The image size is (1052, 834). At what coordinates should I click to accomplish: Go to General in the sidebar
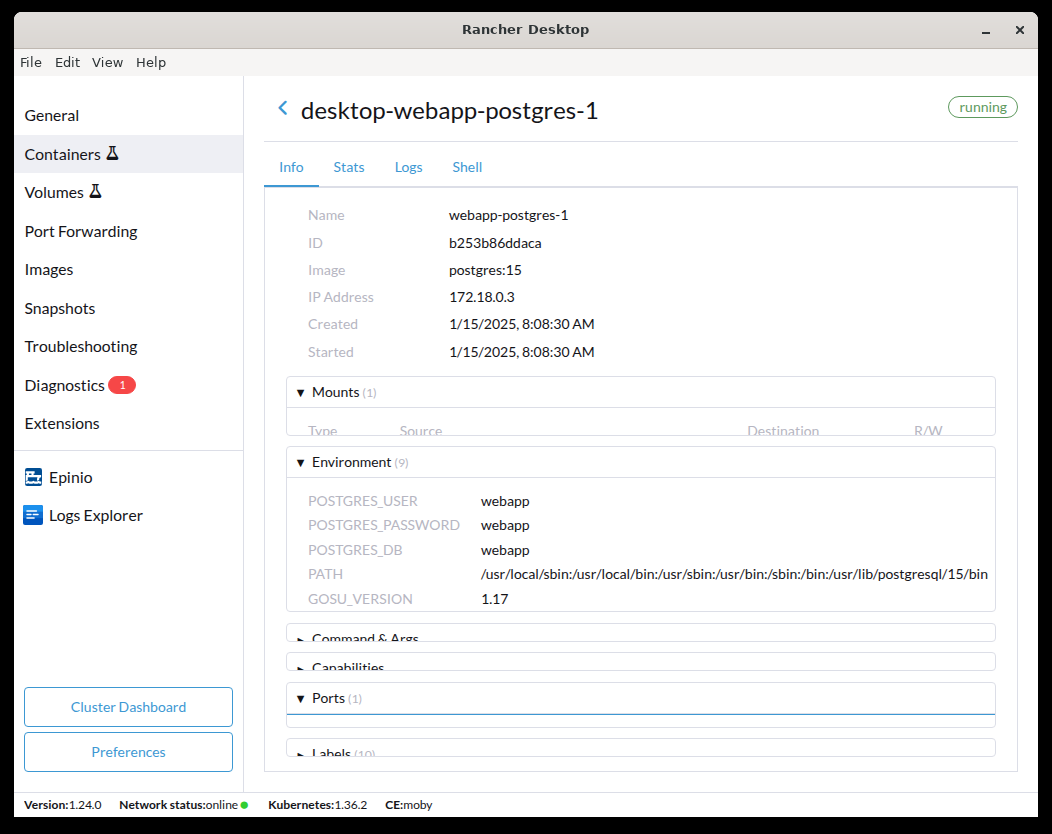pos(129,115)
